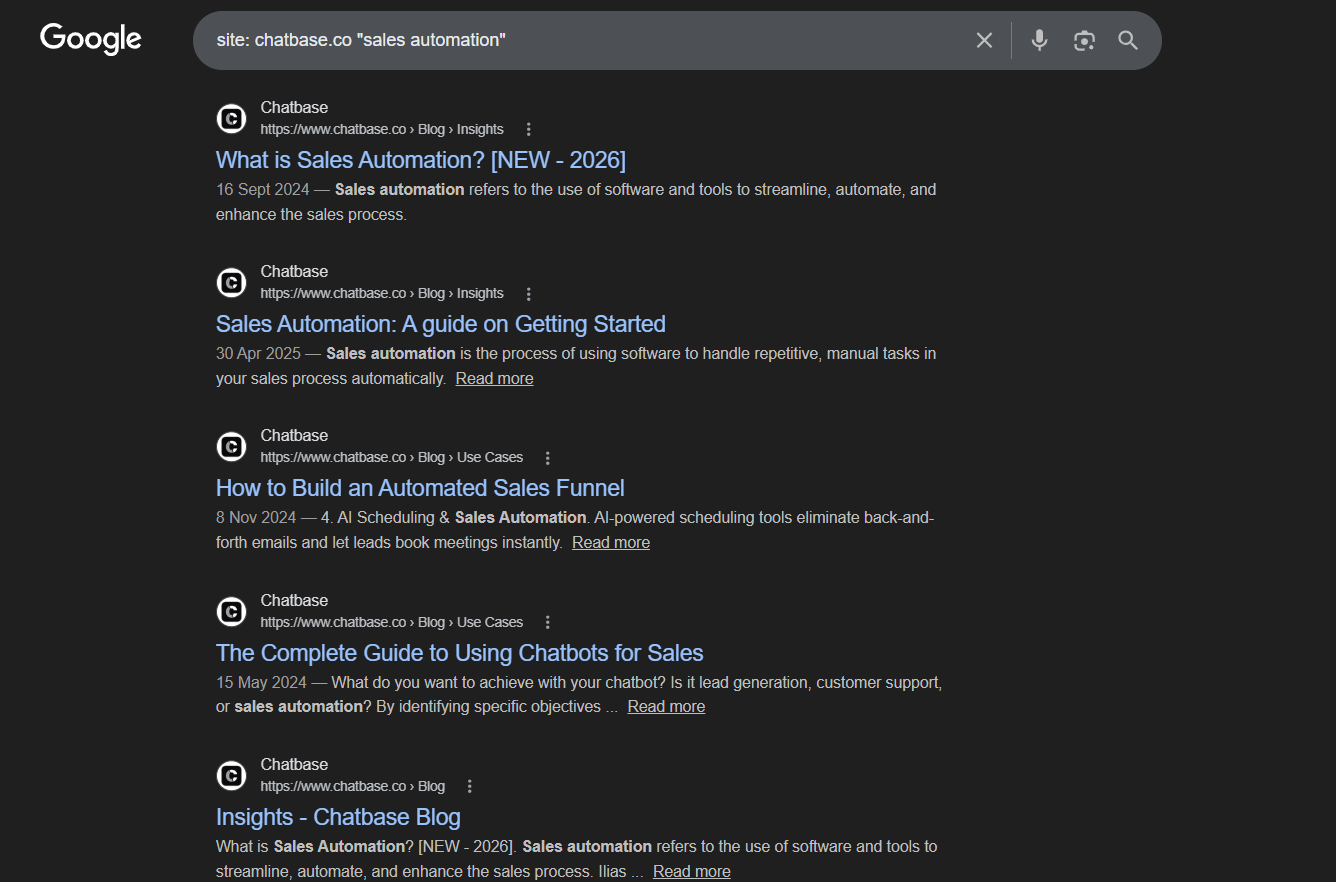Open three-dot menu for Insights Blog result
Image resolution: width=1336 pixels, height=882 pixels.
pyautogui.click(x=470, y=786)
